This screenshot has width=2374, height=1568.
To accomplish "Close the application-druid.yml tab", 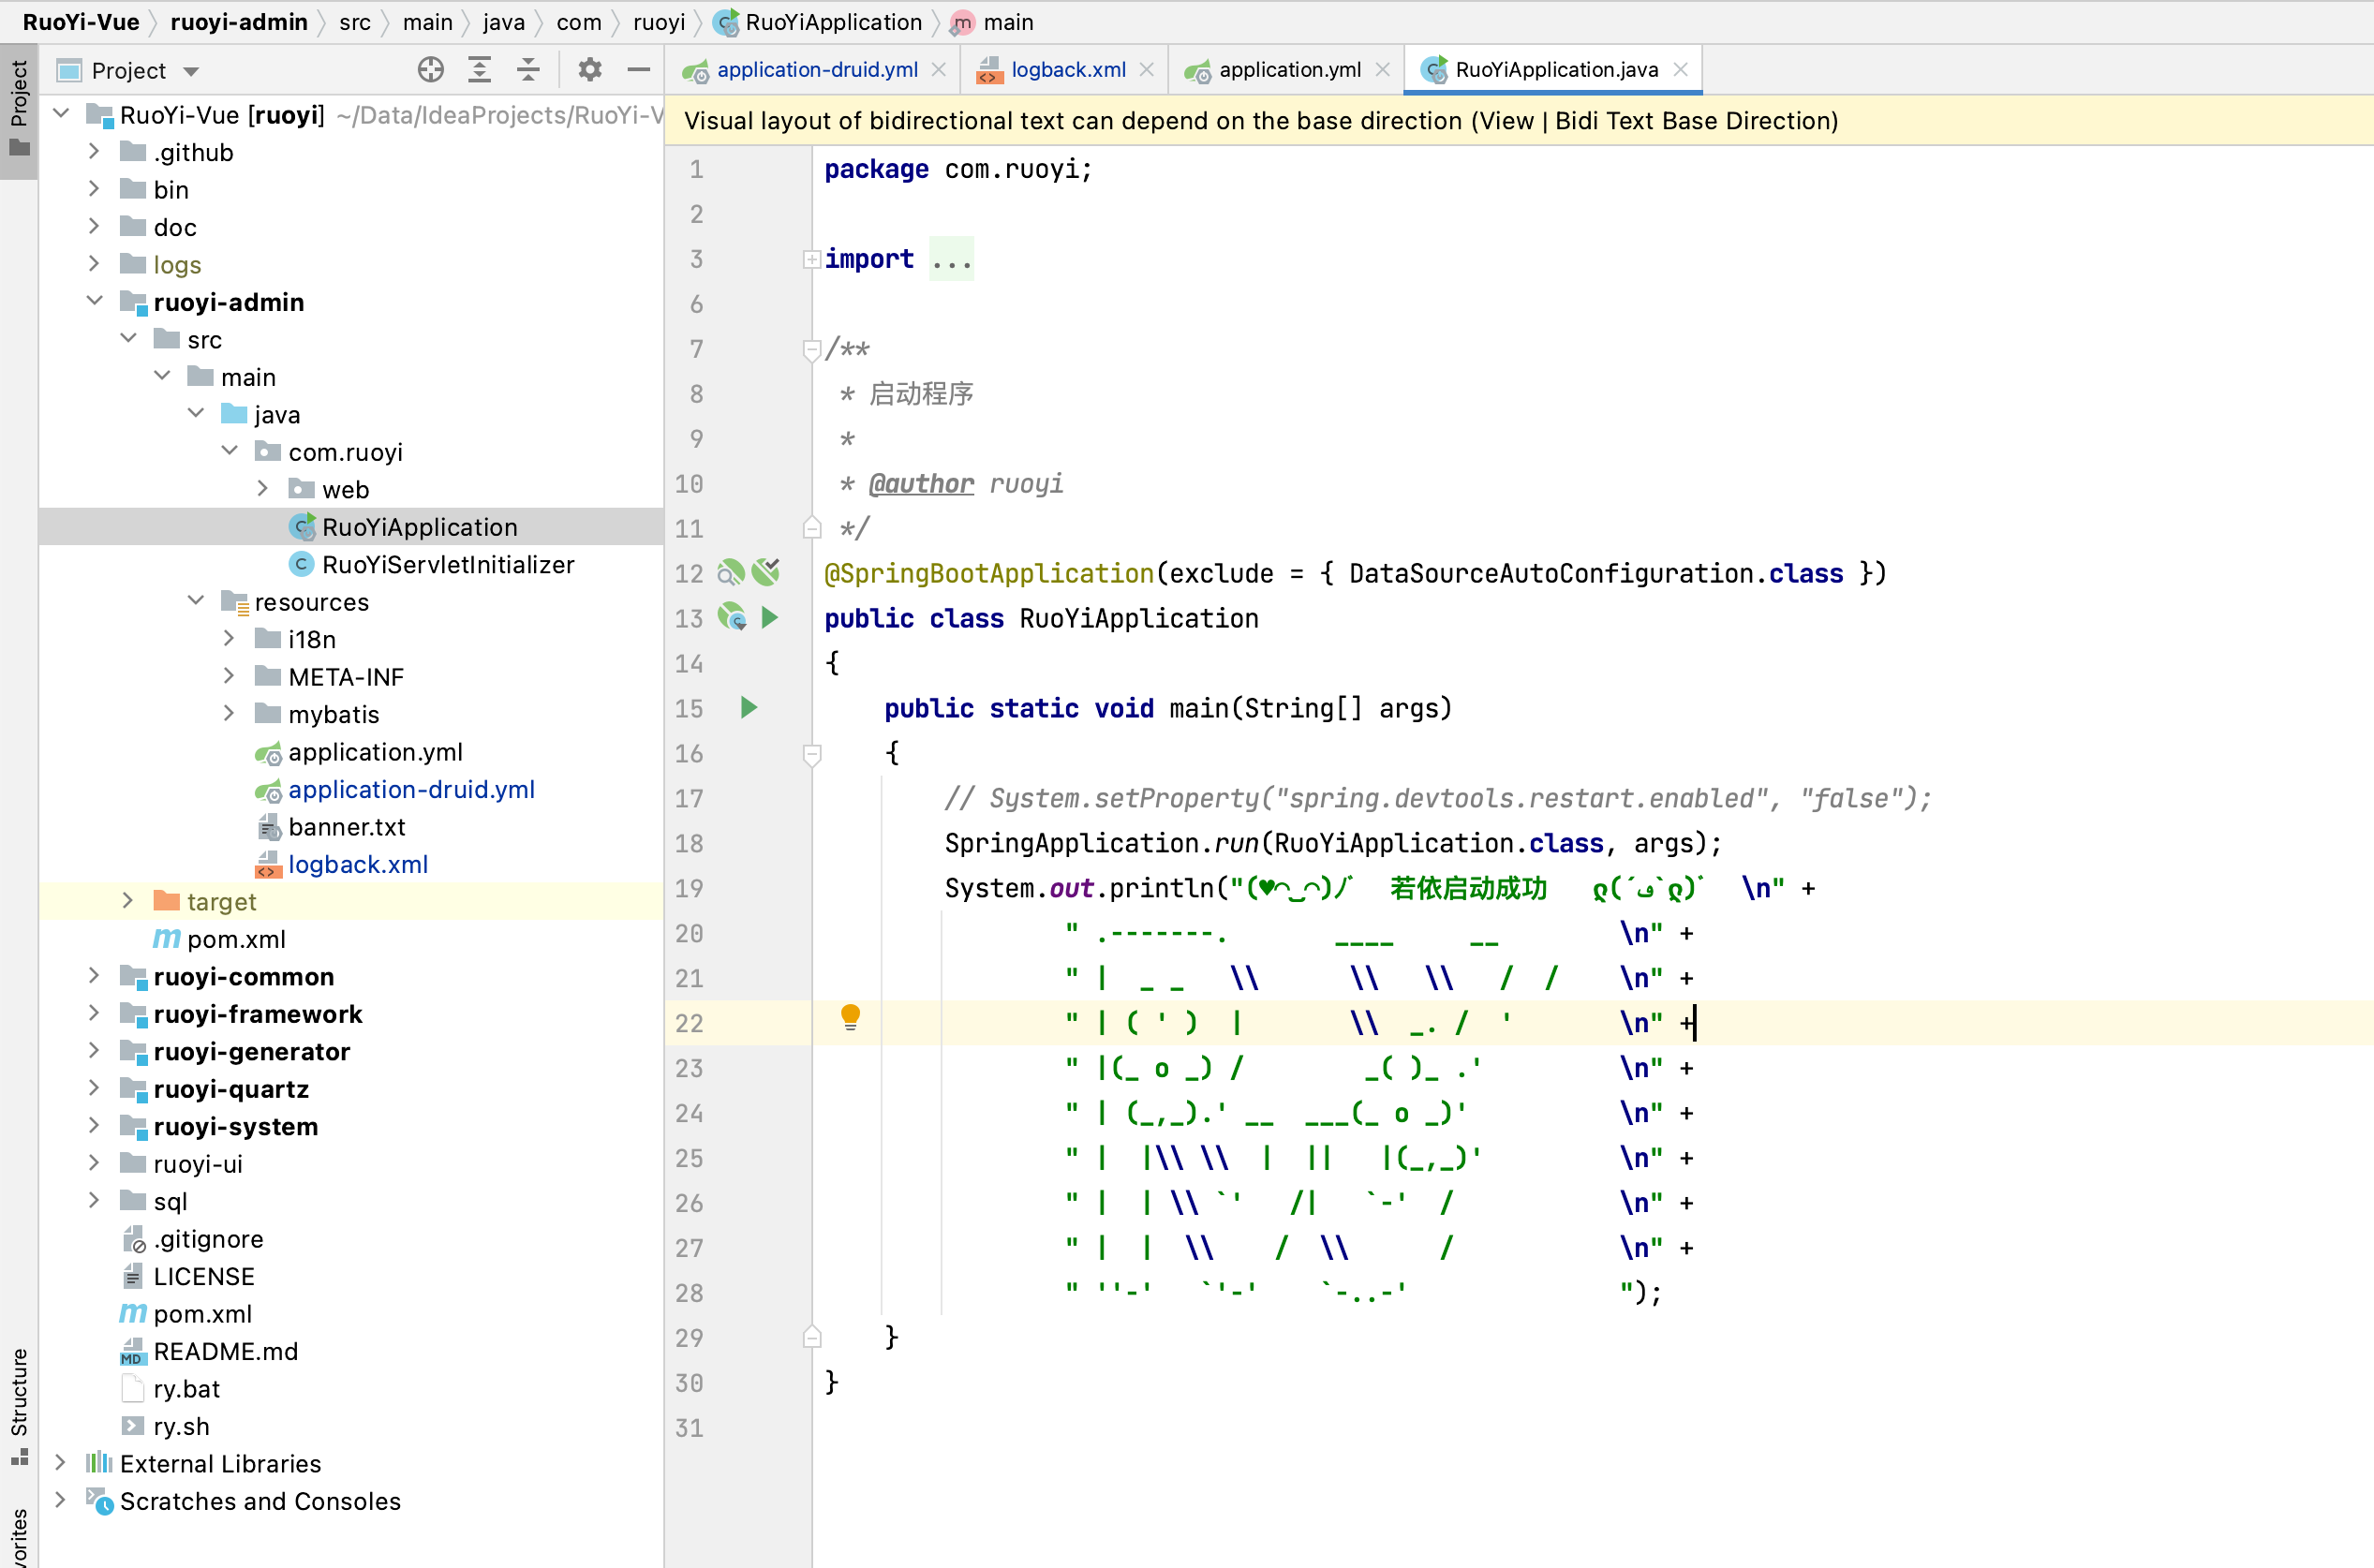I will pos(939,70).
